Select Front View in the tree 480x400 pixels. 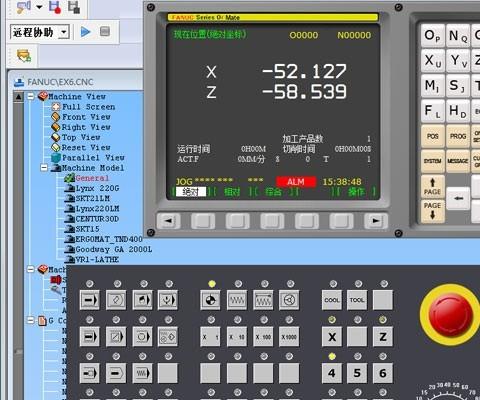tap(86, 117)
